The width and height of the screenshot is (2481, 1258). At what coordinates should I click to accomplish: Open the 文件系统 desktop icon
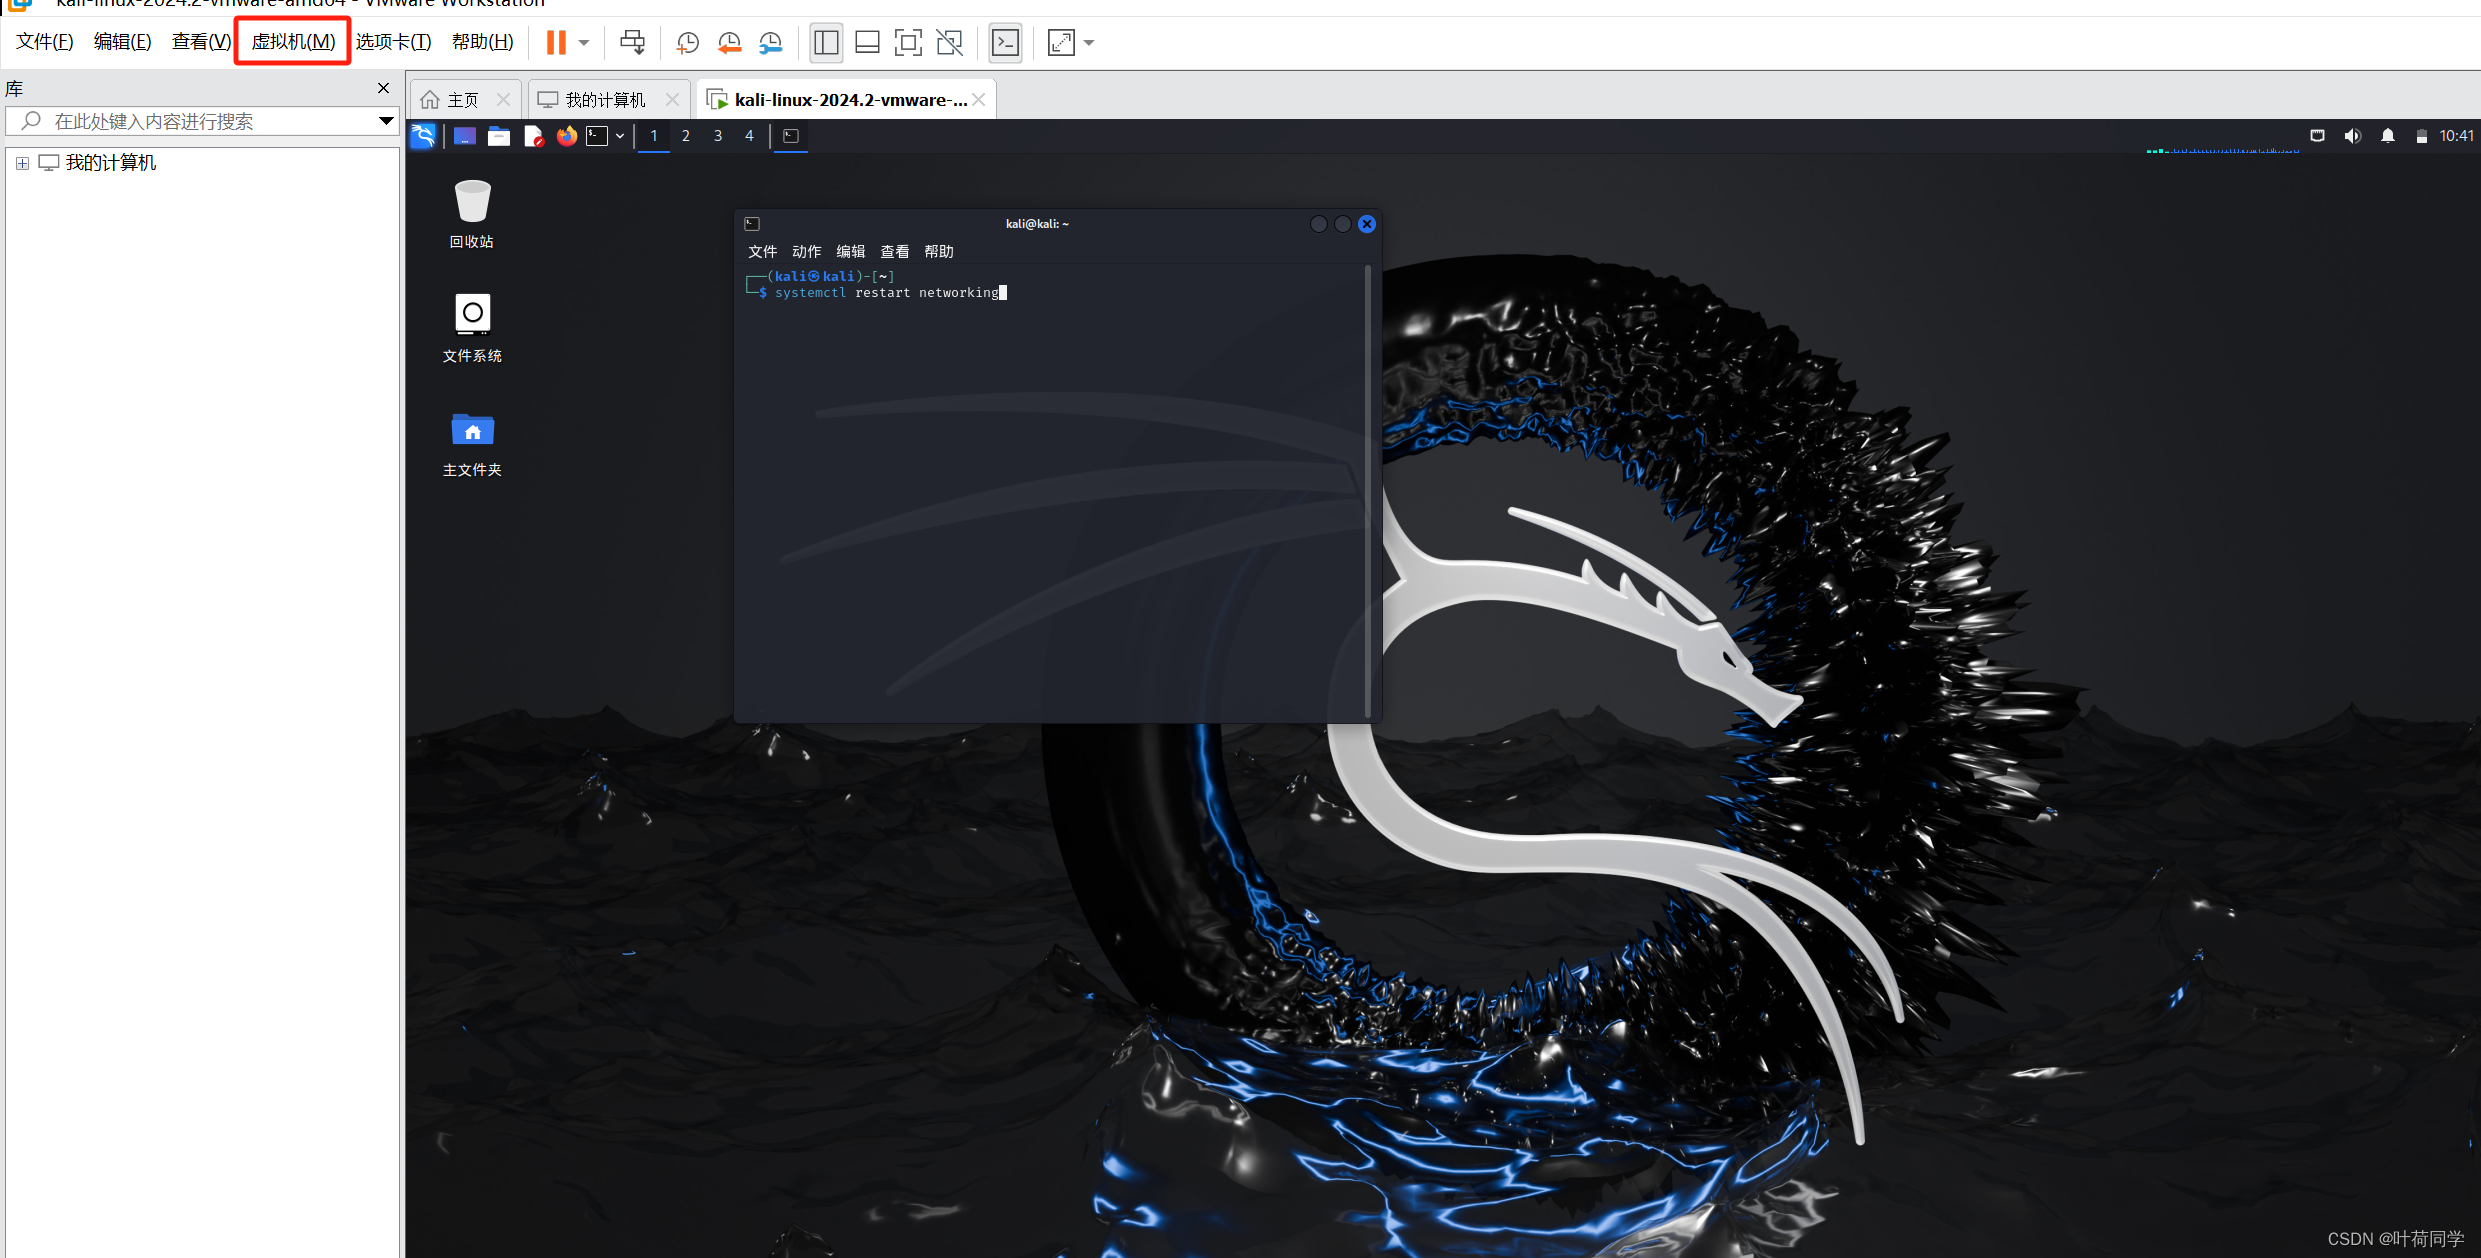[472, 328]
